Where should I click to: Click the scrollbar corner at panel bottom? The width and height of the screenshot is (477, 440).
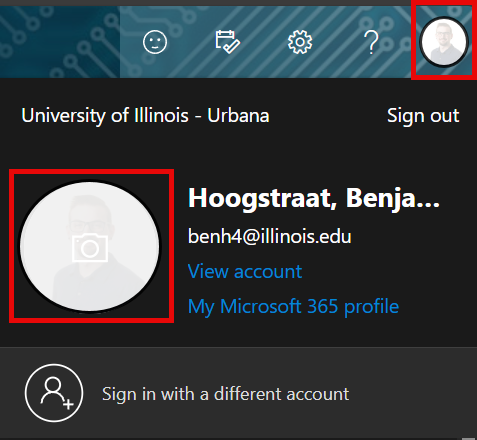coord(468,438)
